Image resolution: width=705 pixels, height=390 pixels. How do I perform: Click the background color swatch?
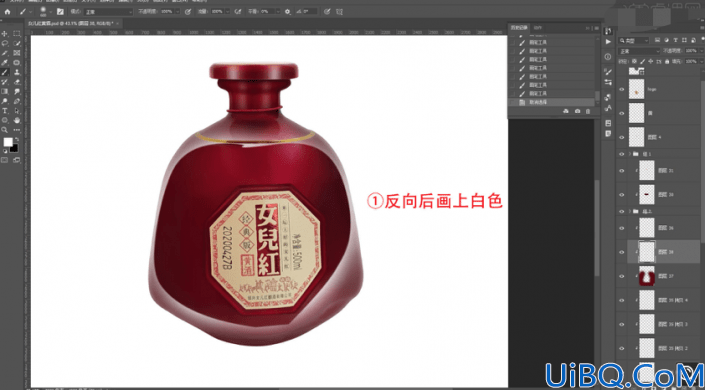point(14,148)
